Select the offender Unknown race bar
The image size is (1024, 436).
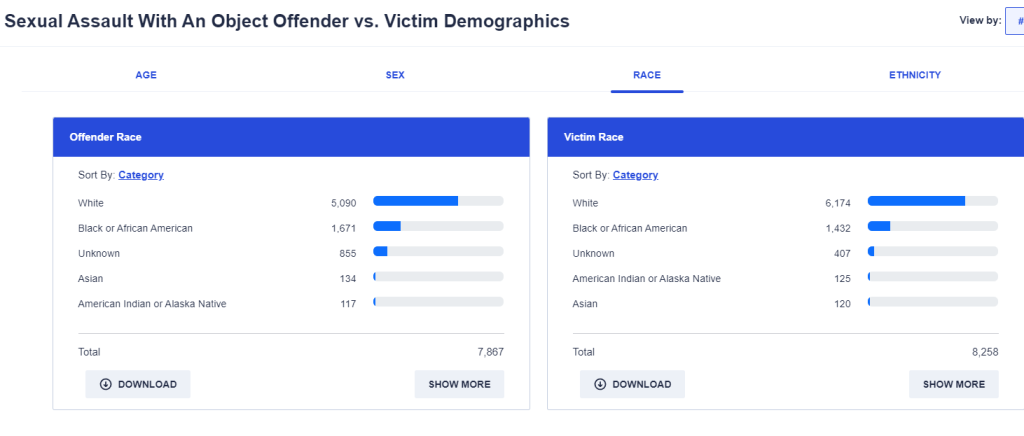[438, 251]
